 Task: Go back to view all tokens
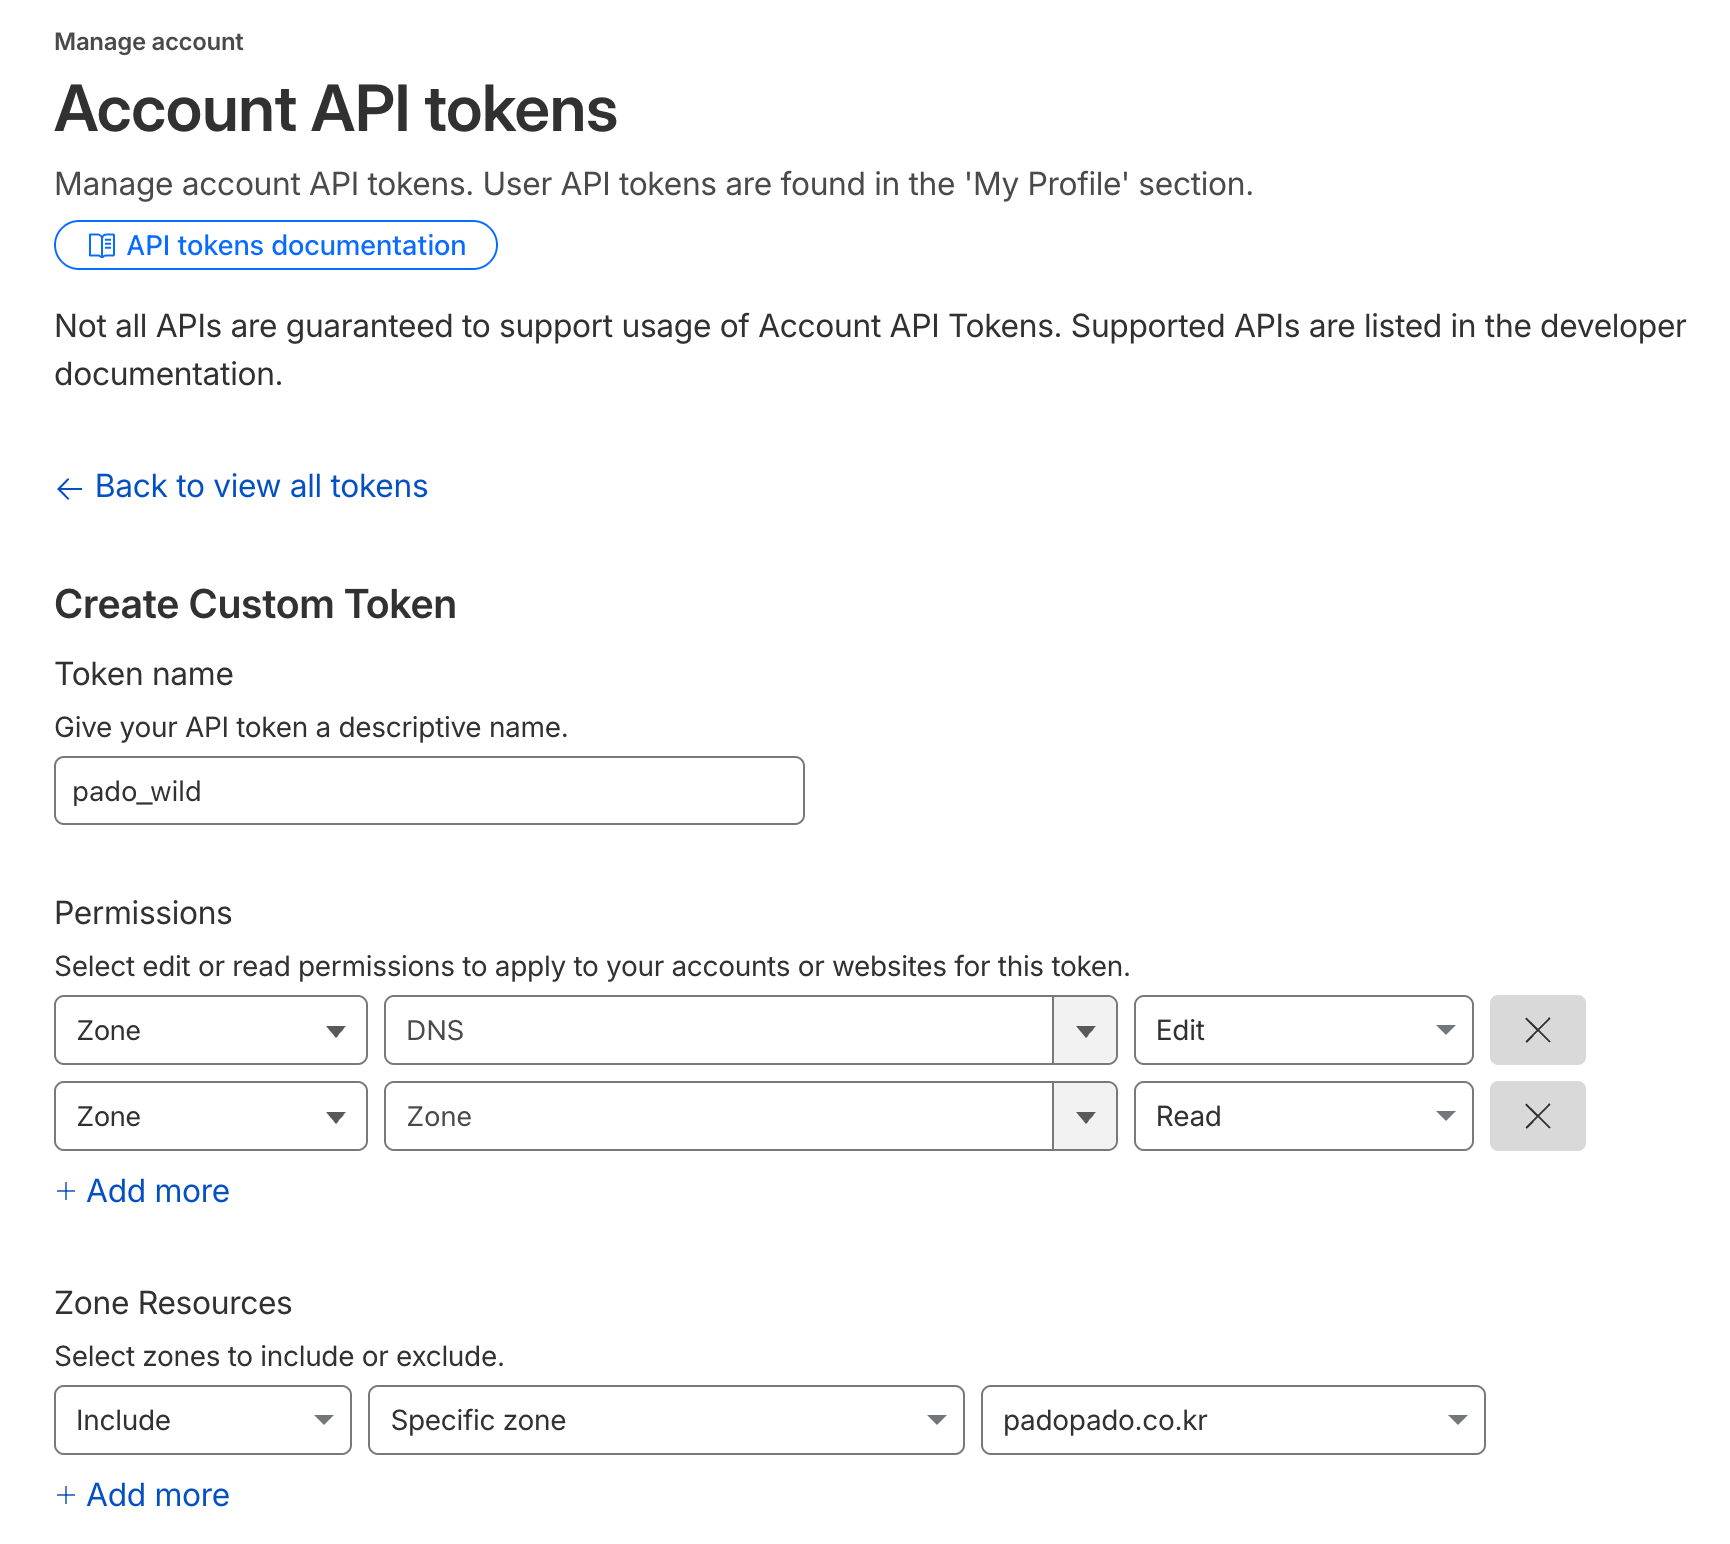261,487
